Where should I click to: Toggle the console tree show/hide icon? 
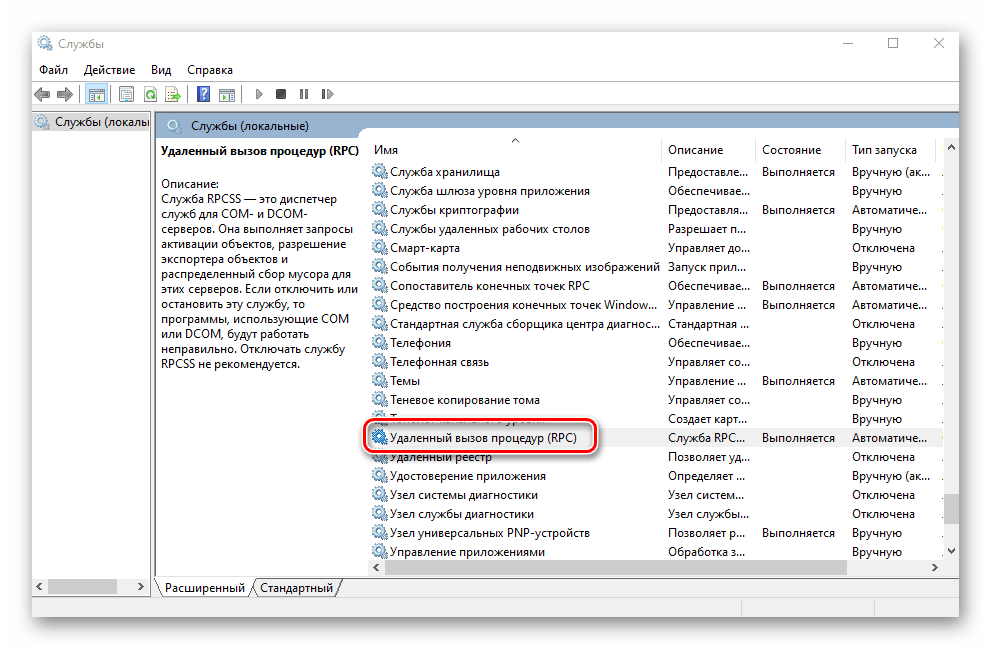pos(96,95)
